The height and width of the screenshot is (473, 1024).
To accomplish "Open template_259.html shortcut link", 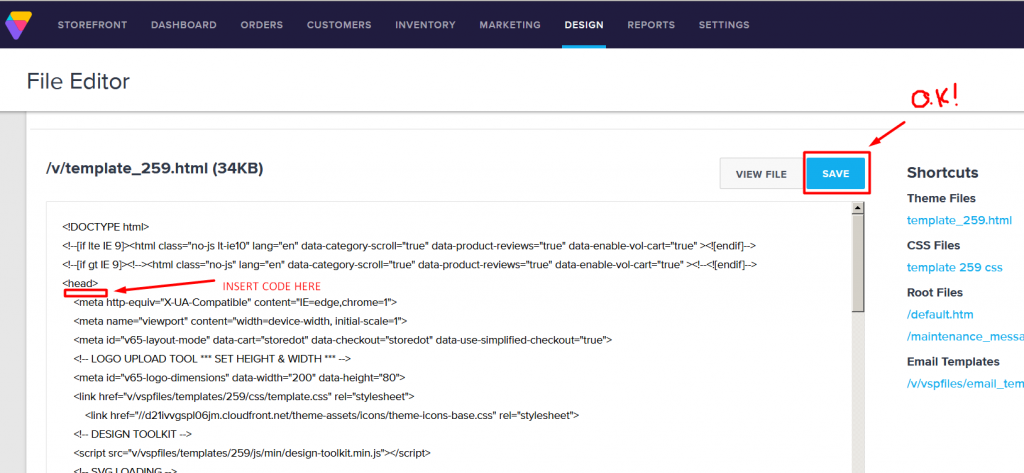I will point(959,220).
